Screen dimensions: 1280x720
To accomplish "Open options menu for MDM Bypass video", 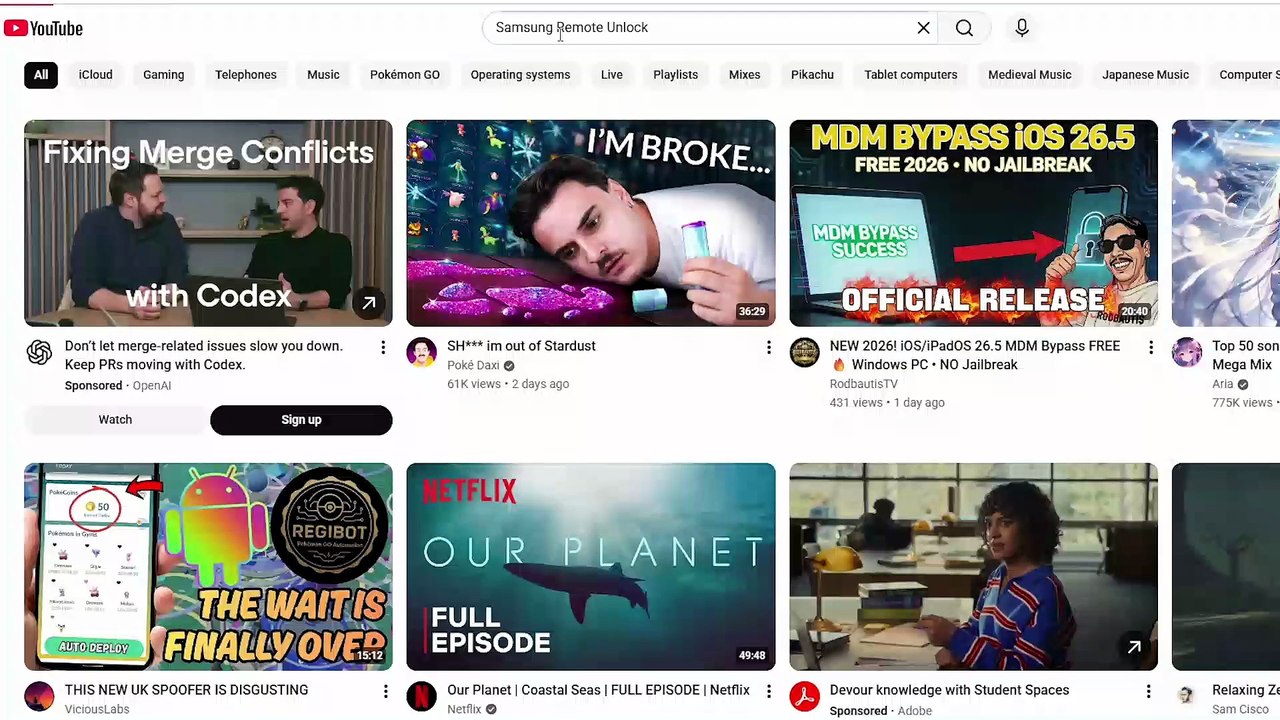I will point(1151,347).
